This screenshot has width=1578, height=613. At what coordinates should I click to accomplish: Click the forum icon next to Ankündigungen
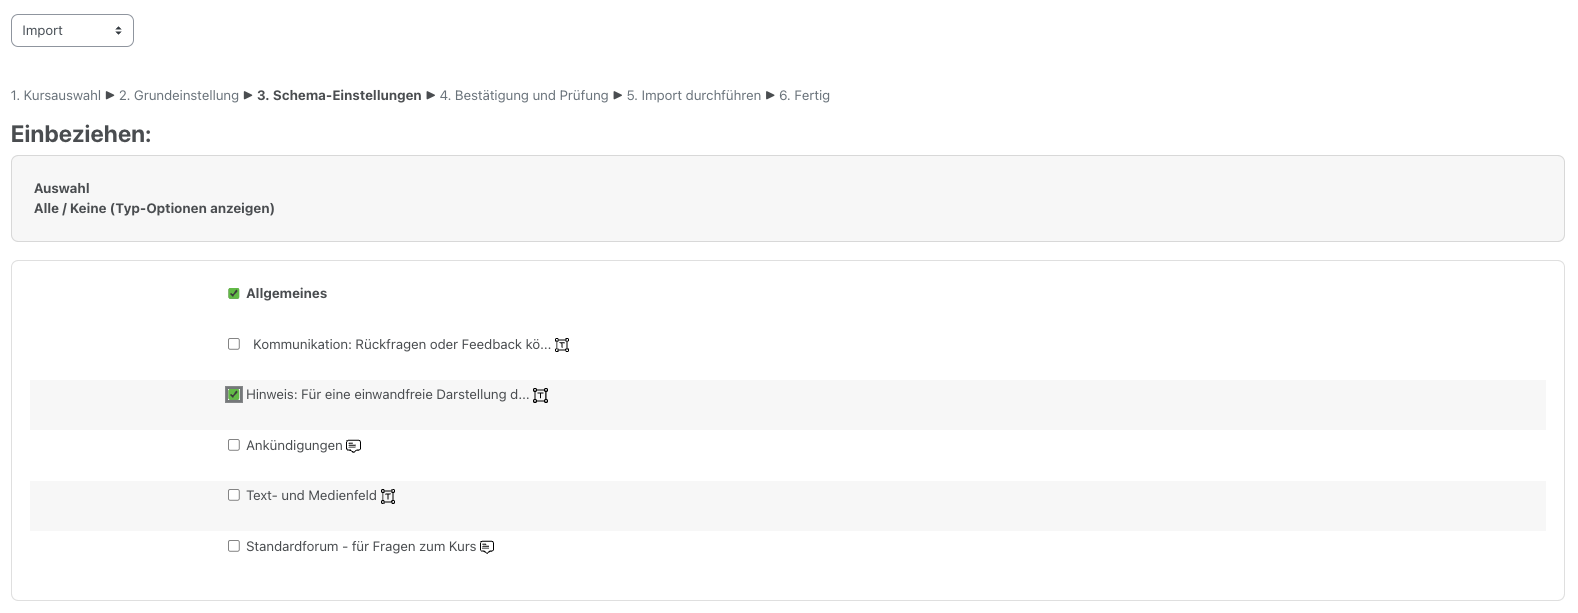coord(353,446)
